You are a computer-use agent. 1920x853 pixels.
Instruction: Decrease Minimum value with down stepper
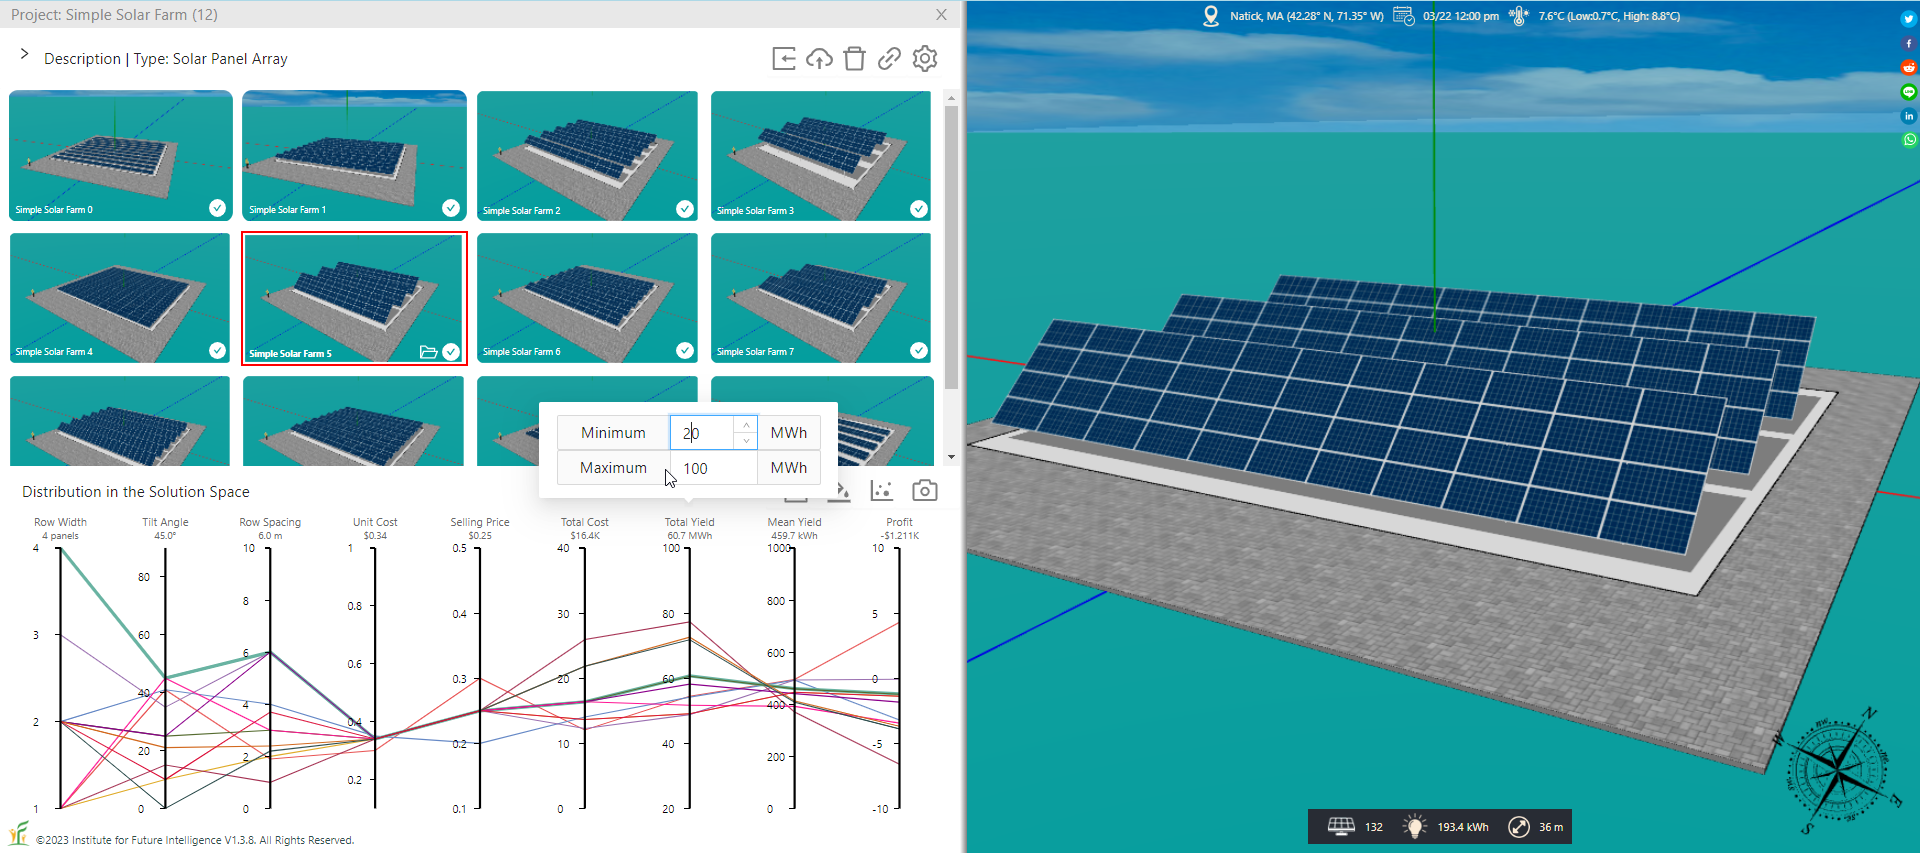point(746,441)
